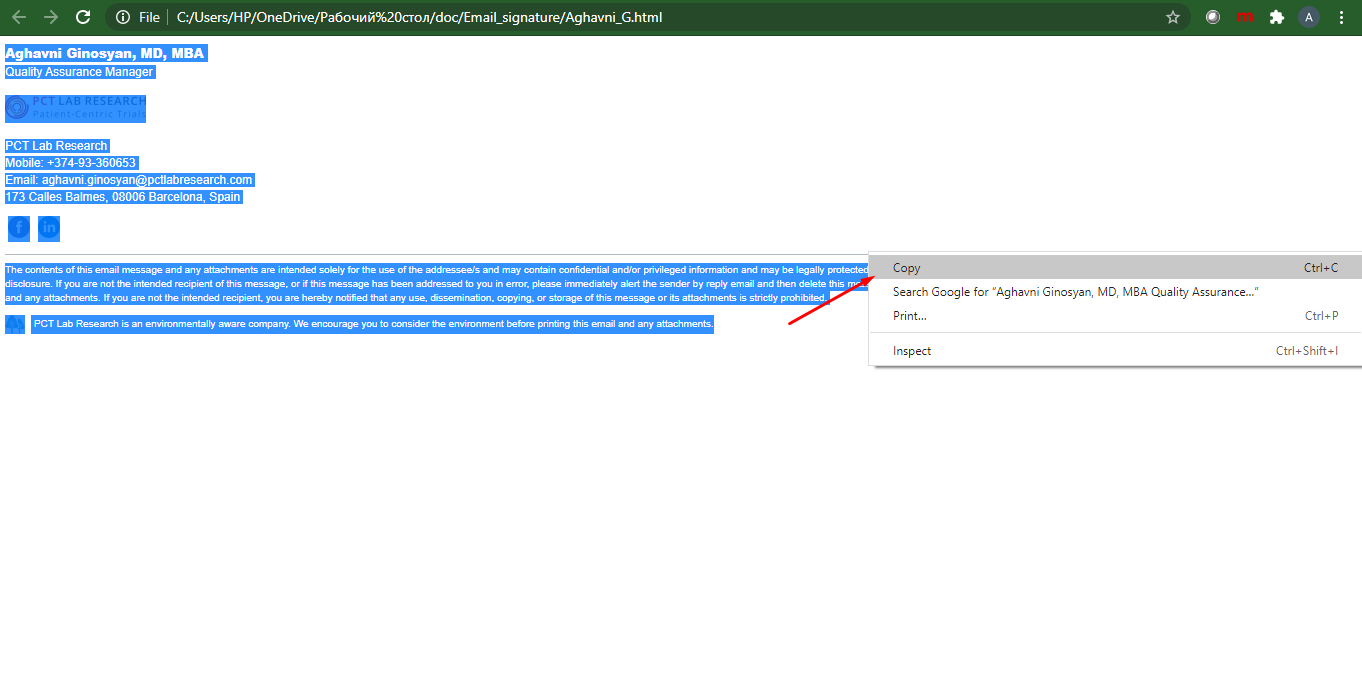The height and width of the screenshot is (686, 1362).
Task: Open site information icon beside File
Action: (123, 17)
